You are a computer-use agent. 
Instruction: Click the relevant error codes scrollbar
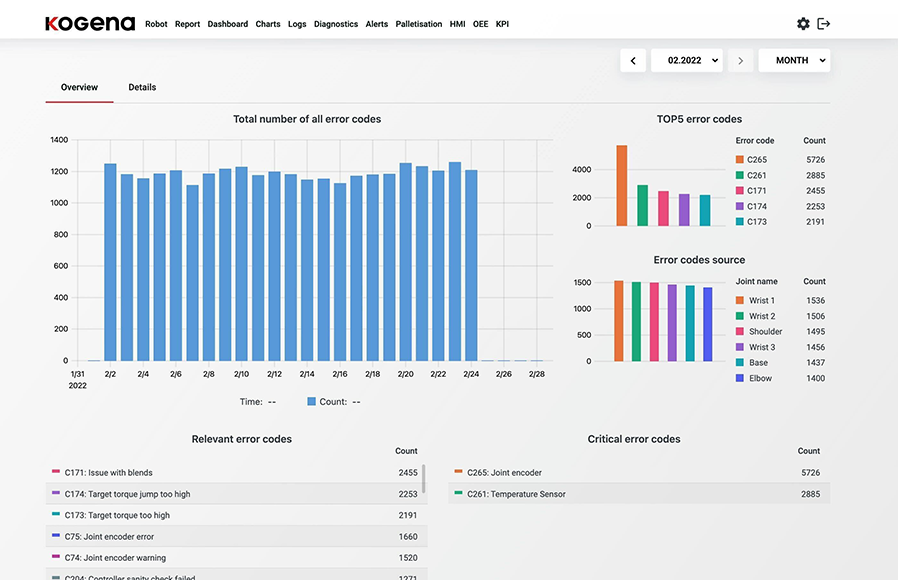(x=424, y=478)
